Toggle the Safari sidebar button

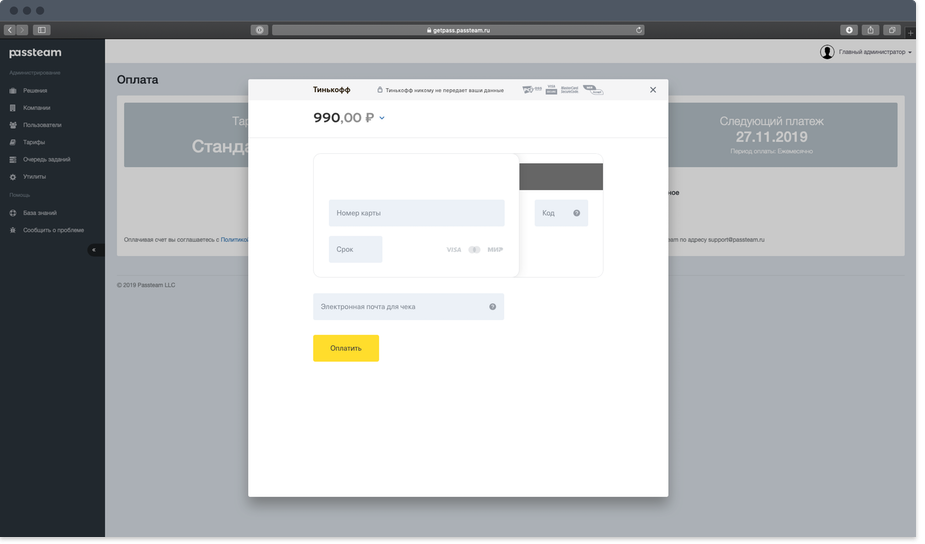point(41,30)
